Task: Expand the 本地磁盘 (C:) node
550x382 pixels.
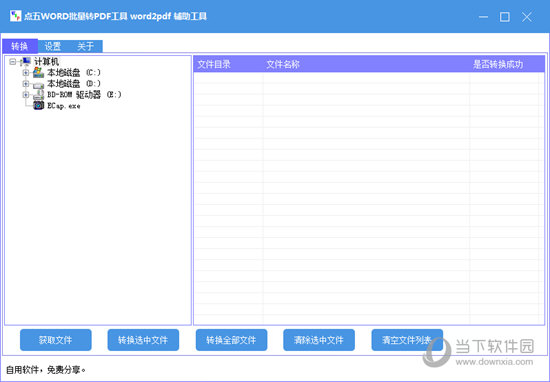Action: 26,73
